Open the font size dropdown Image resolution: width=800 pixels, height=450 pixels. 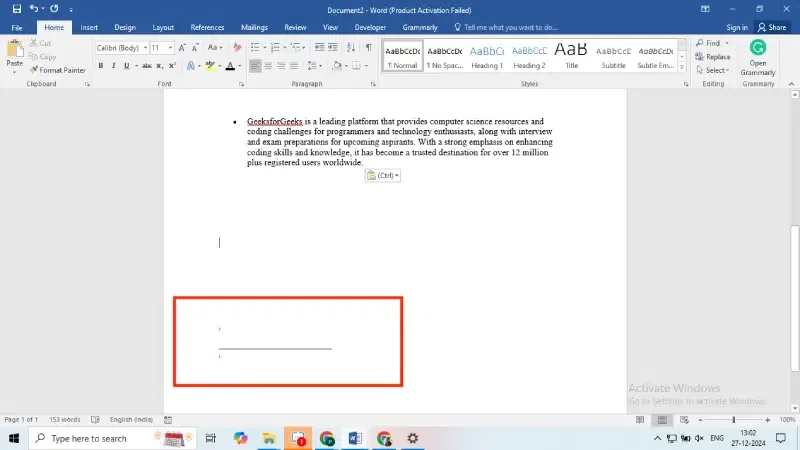pos(170,47)
